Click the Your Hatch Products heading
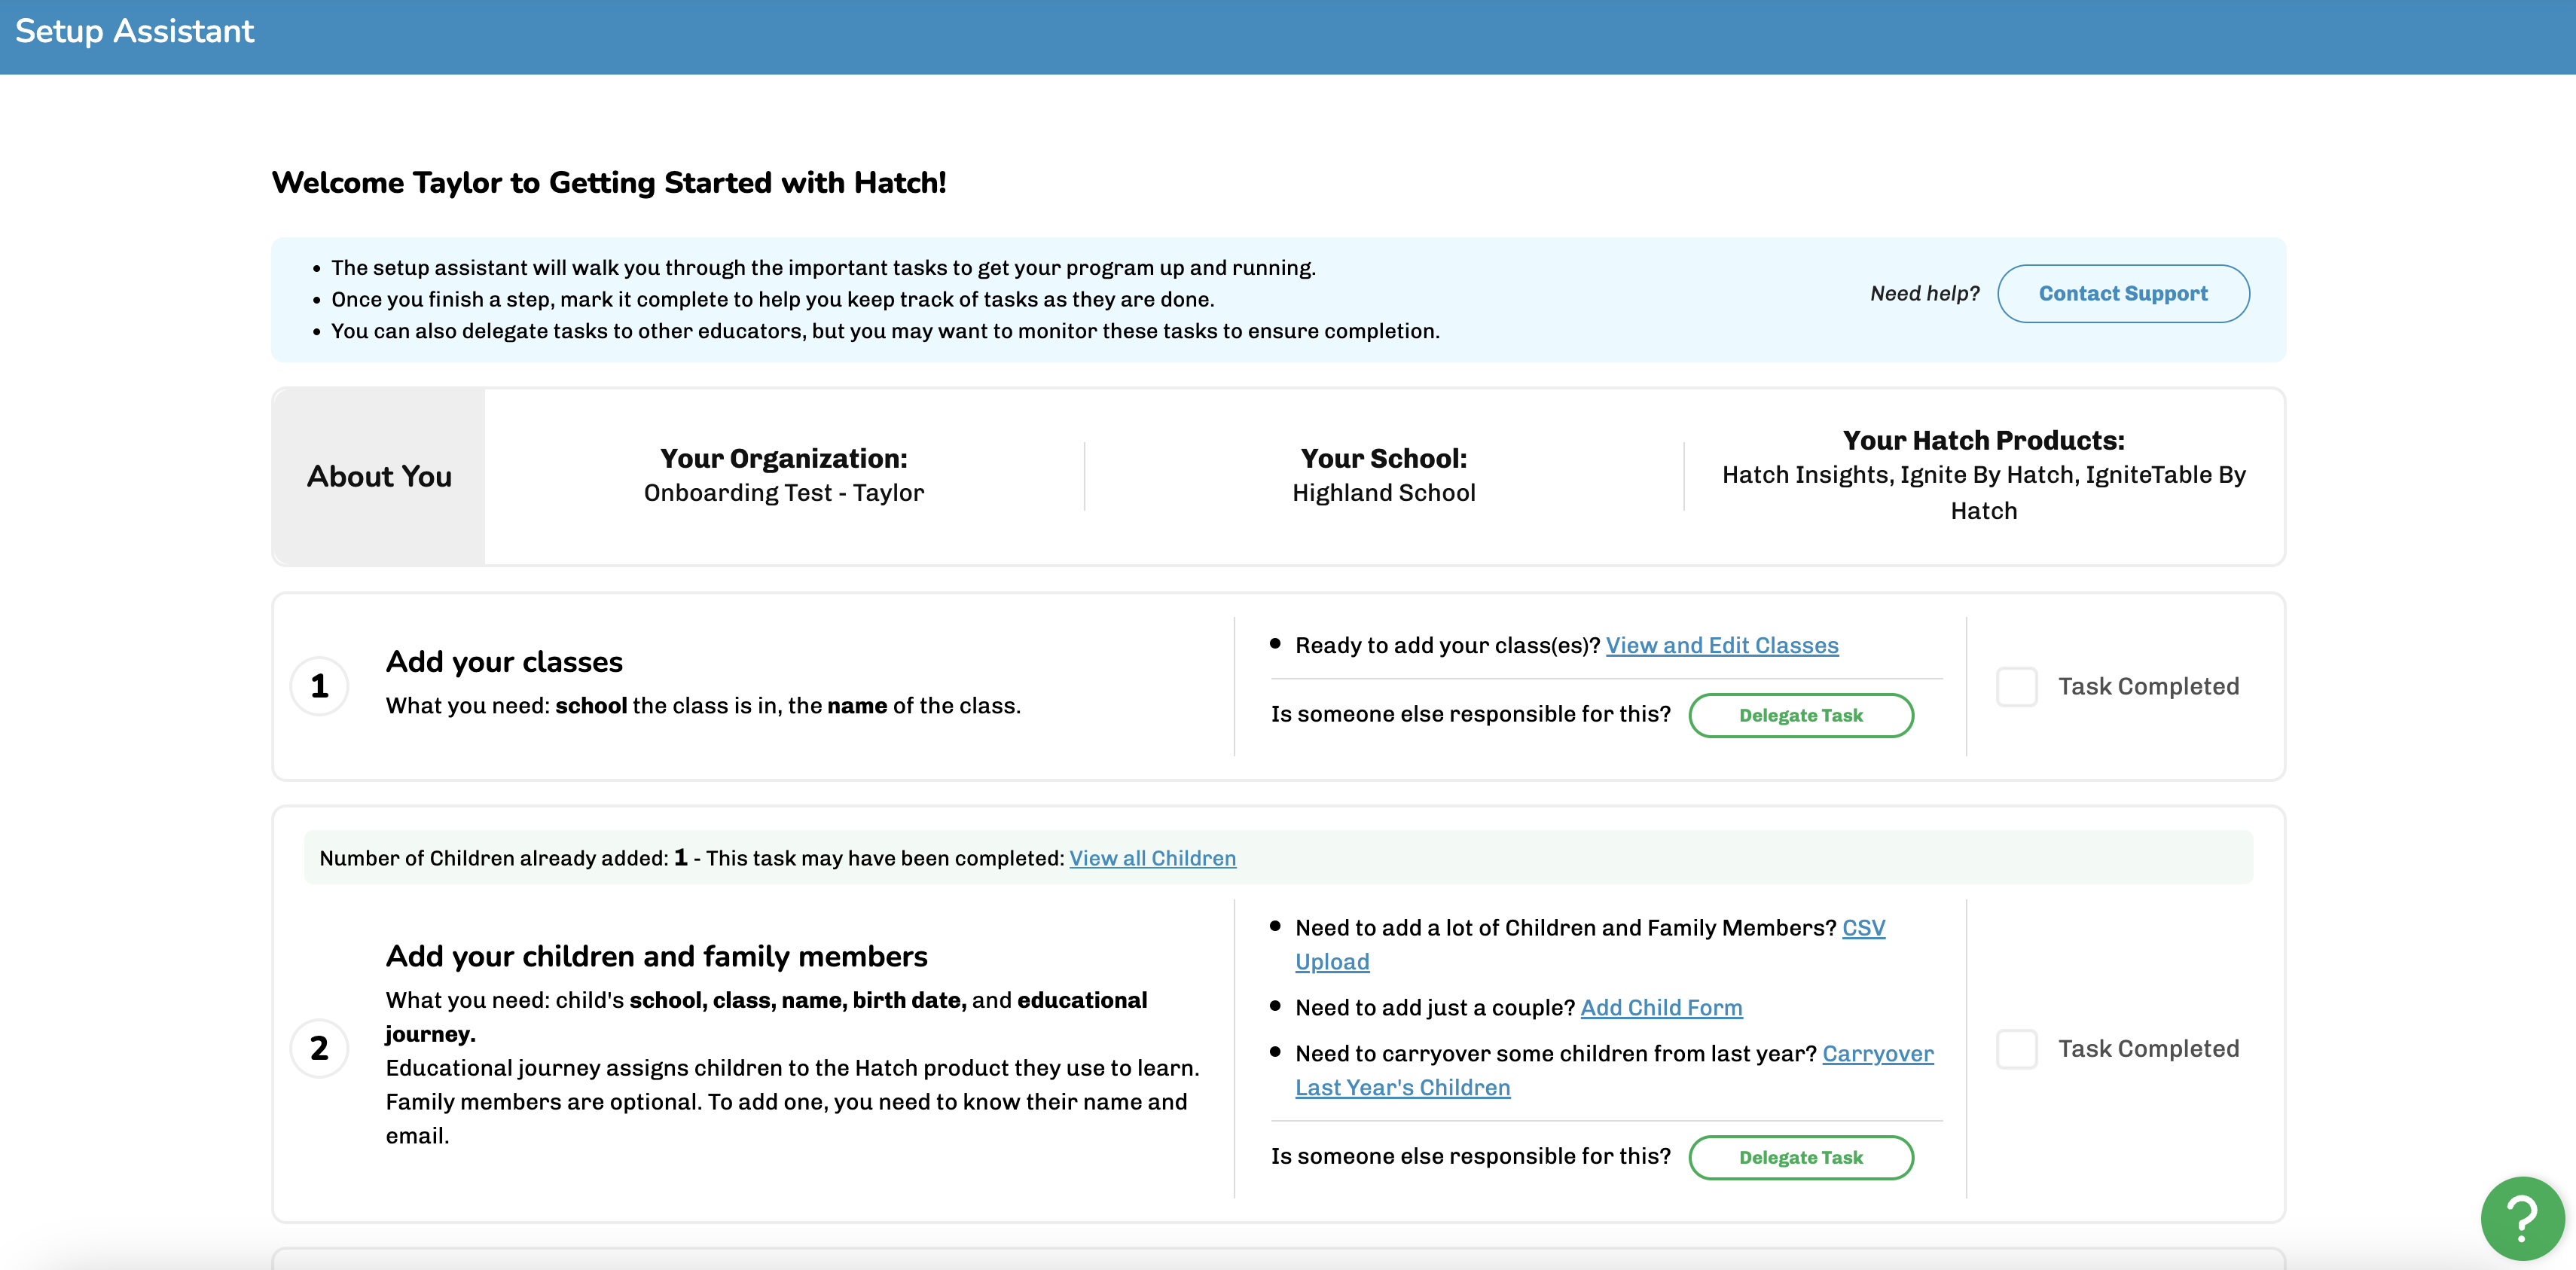2576x1270 pixels. 1983,440
